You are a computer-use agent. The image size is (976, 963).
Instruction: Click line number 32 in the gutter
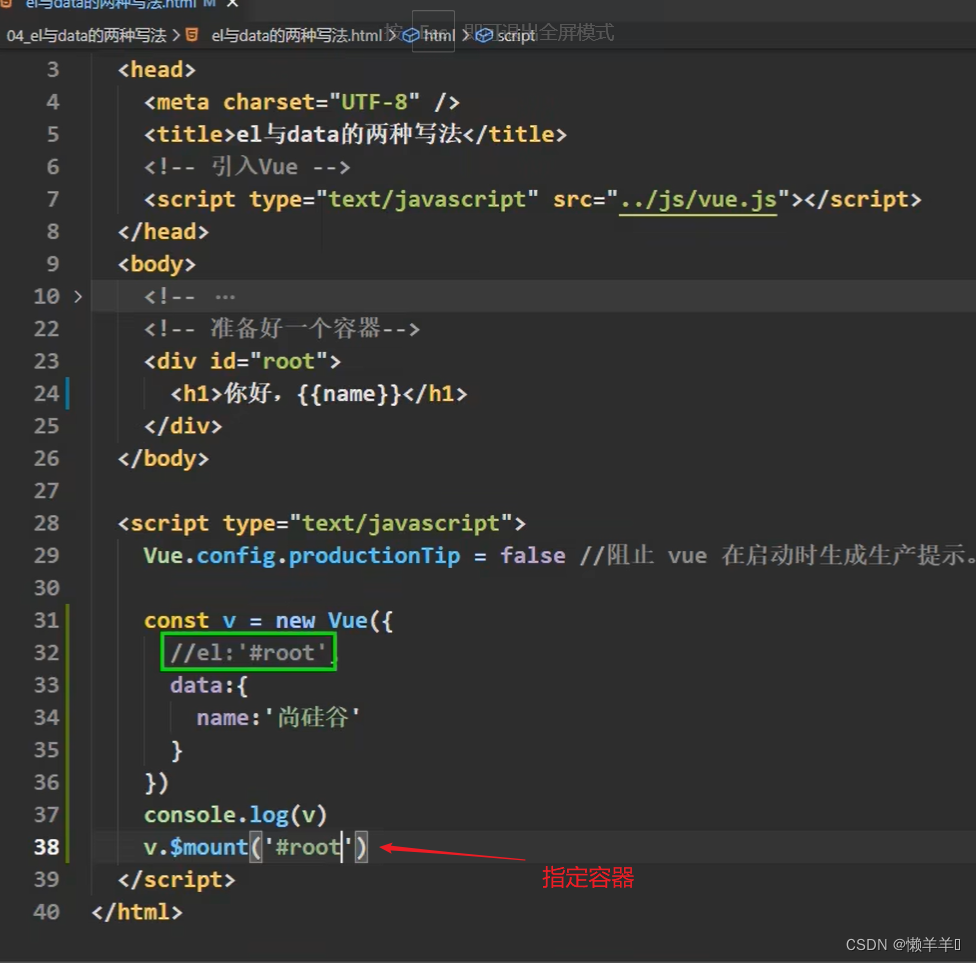tap(47, 653)
